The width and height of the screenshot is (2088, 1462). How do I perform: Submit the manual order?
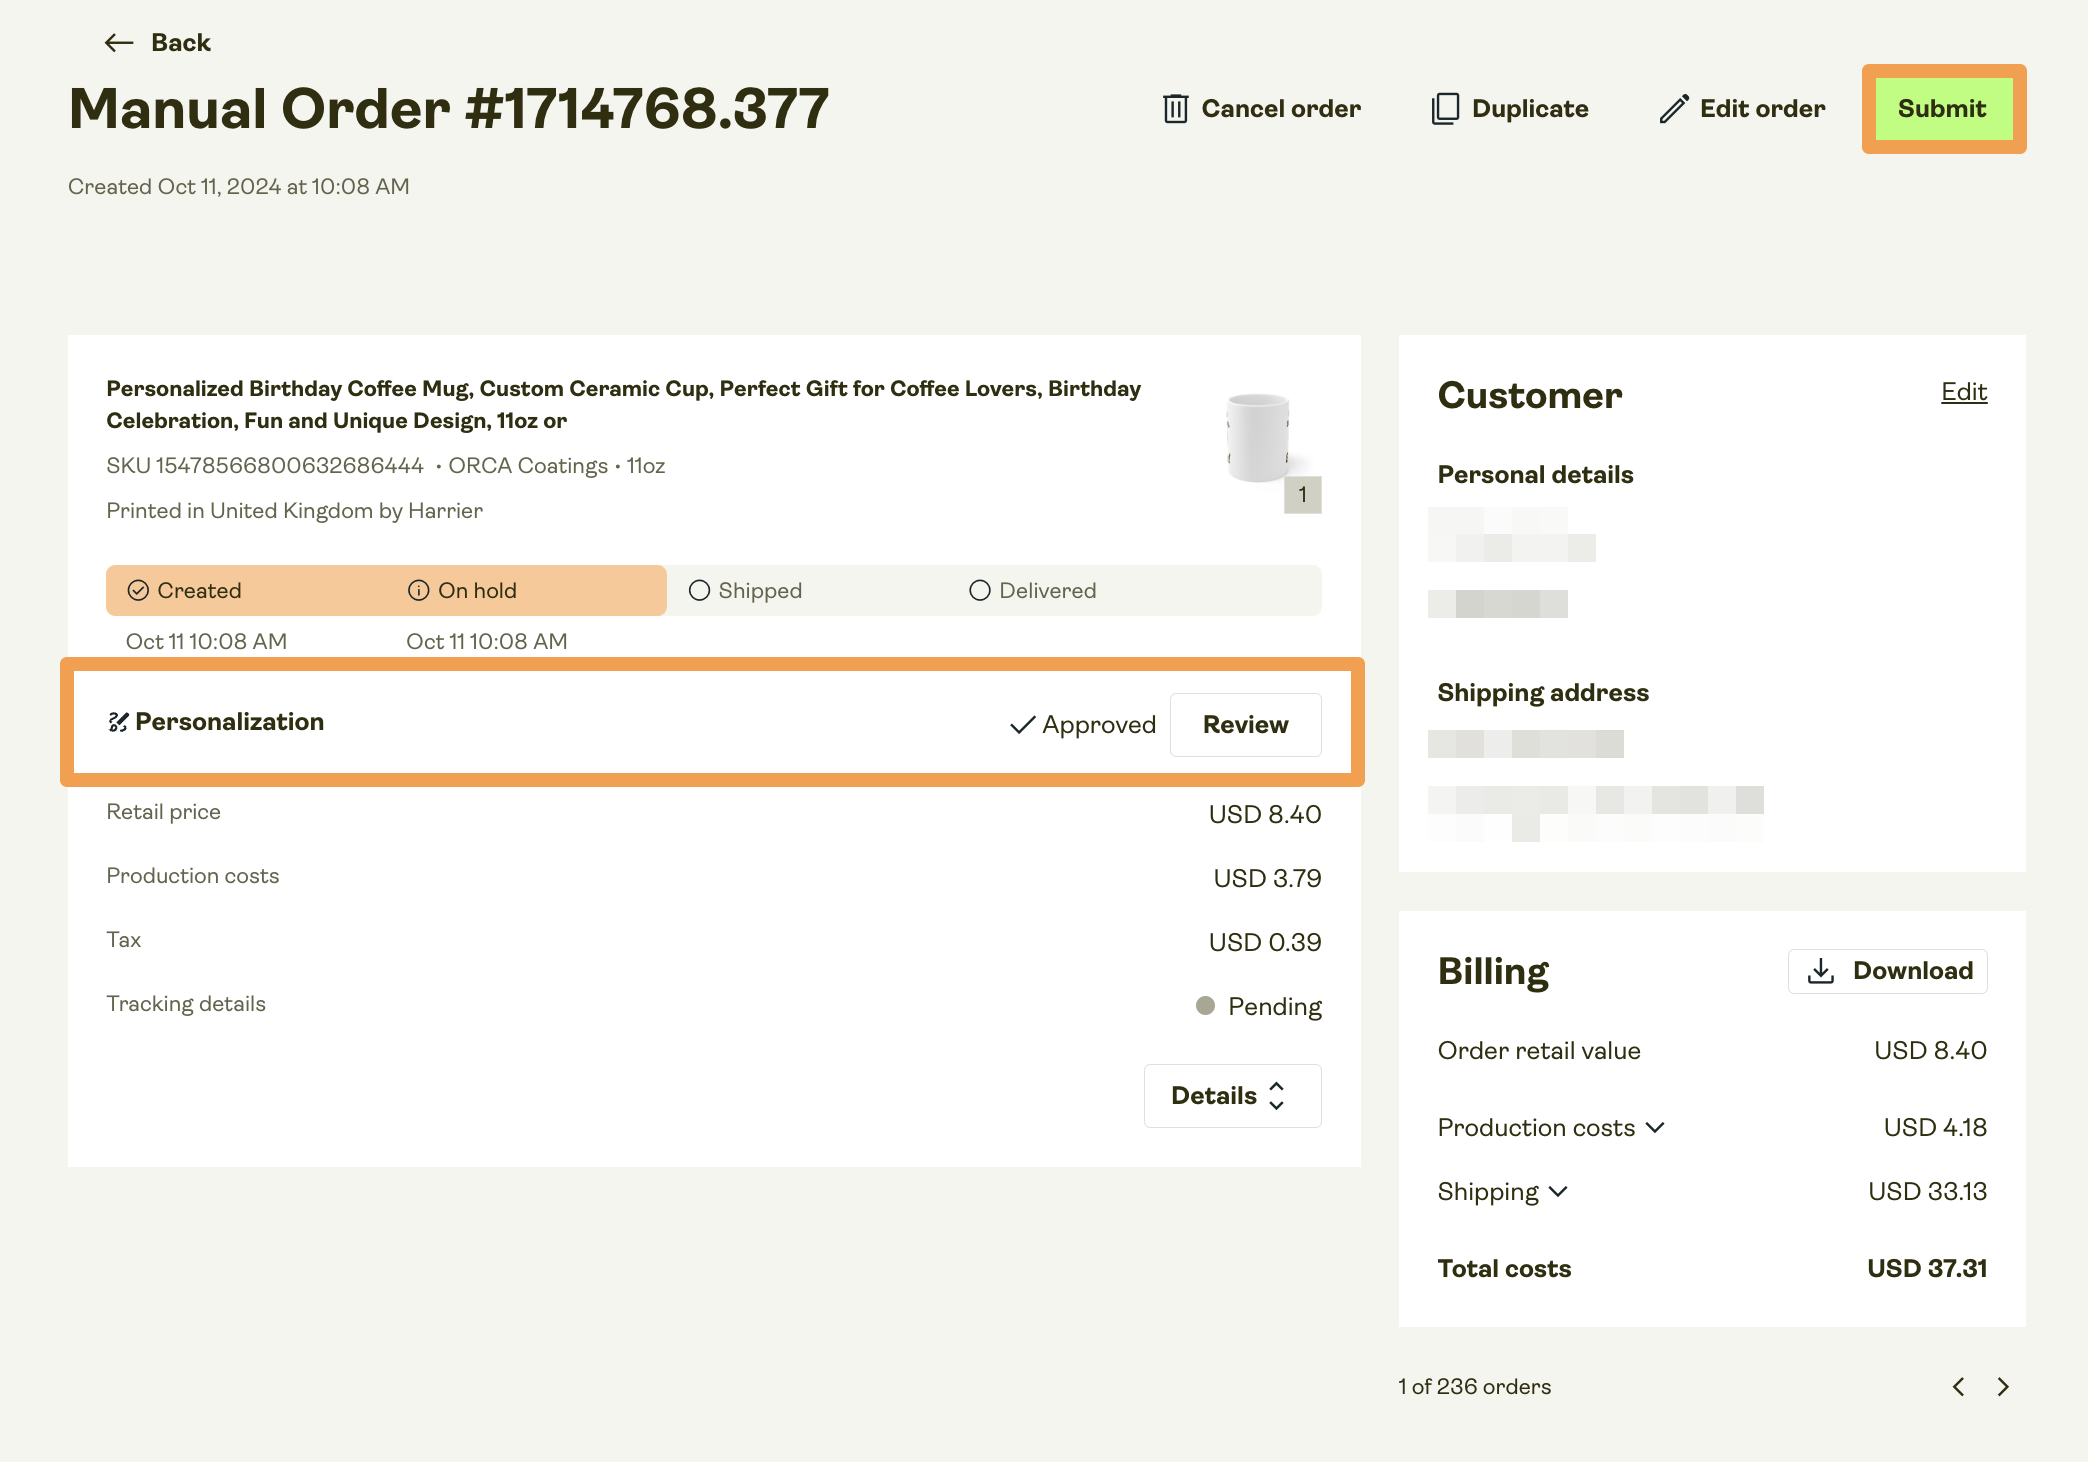(1942, 108)
